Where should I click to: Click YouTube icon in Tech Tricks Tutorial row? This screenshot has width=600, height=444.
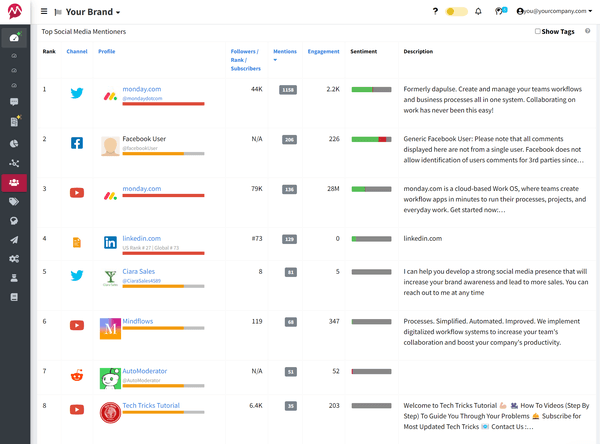click(77, 410)
